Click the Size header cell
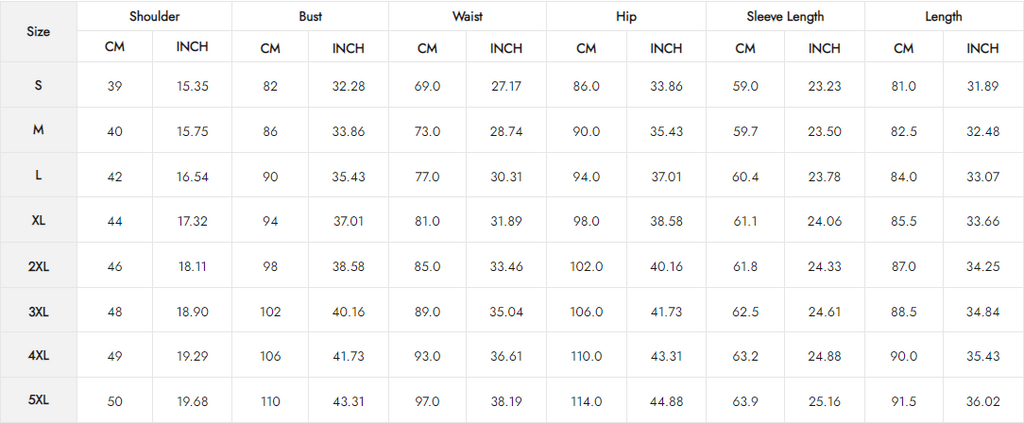 pyautogui.click(x=39, y=31)
